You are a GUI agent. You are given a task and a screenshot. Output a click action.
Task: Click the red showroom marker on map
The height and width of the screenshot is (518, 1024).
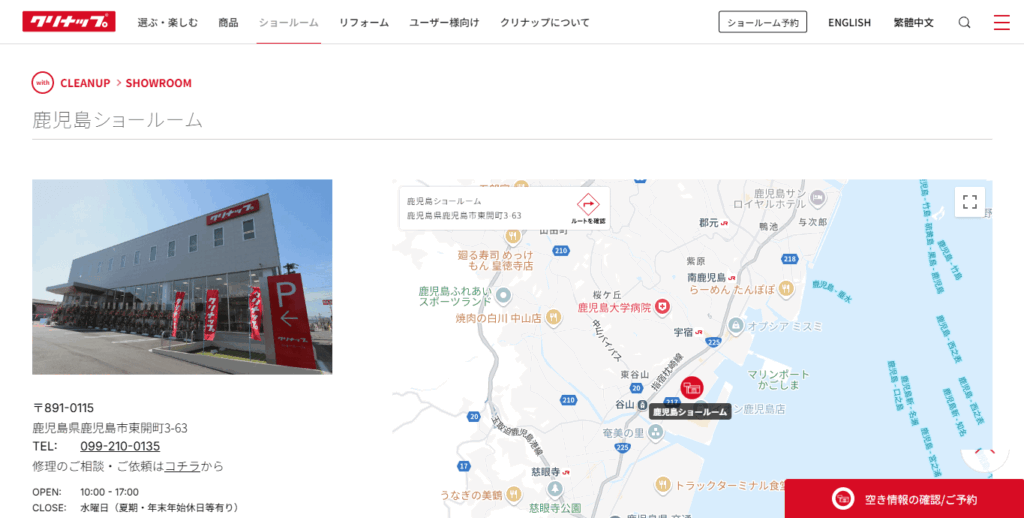click(x=692, y=388)
